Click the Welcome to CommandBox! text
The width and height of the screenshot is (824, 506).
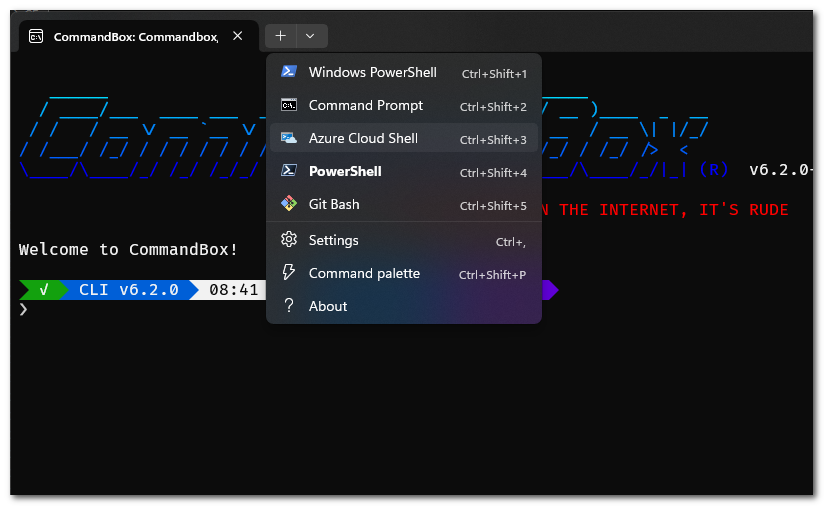coord(128,249)
